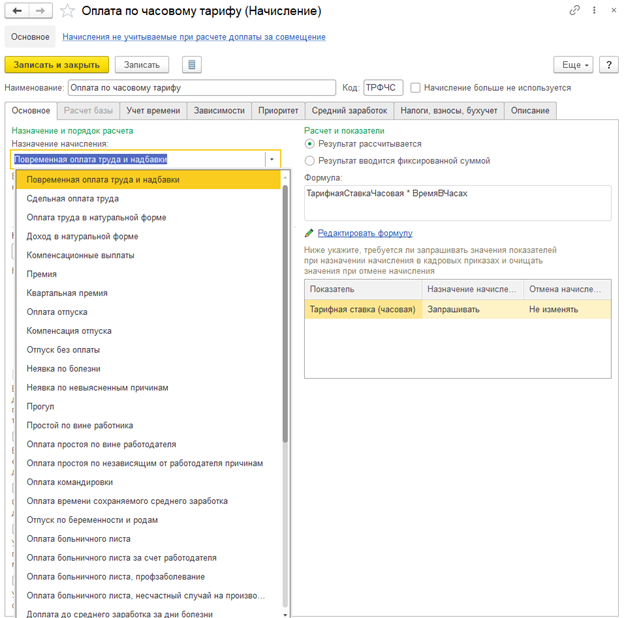Click the Расчет базы tab
Screen dimensions: 624x618
(x=88, y=111)
